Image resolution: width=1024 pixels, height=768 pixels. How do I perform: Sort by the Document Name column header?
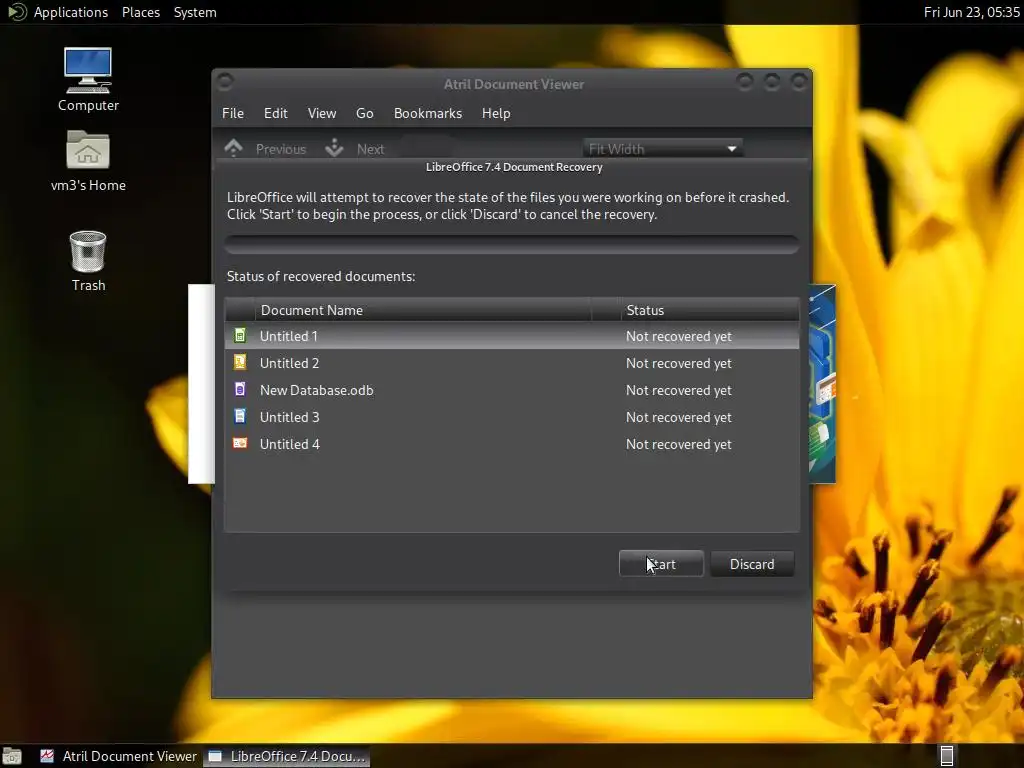(423, 310)
